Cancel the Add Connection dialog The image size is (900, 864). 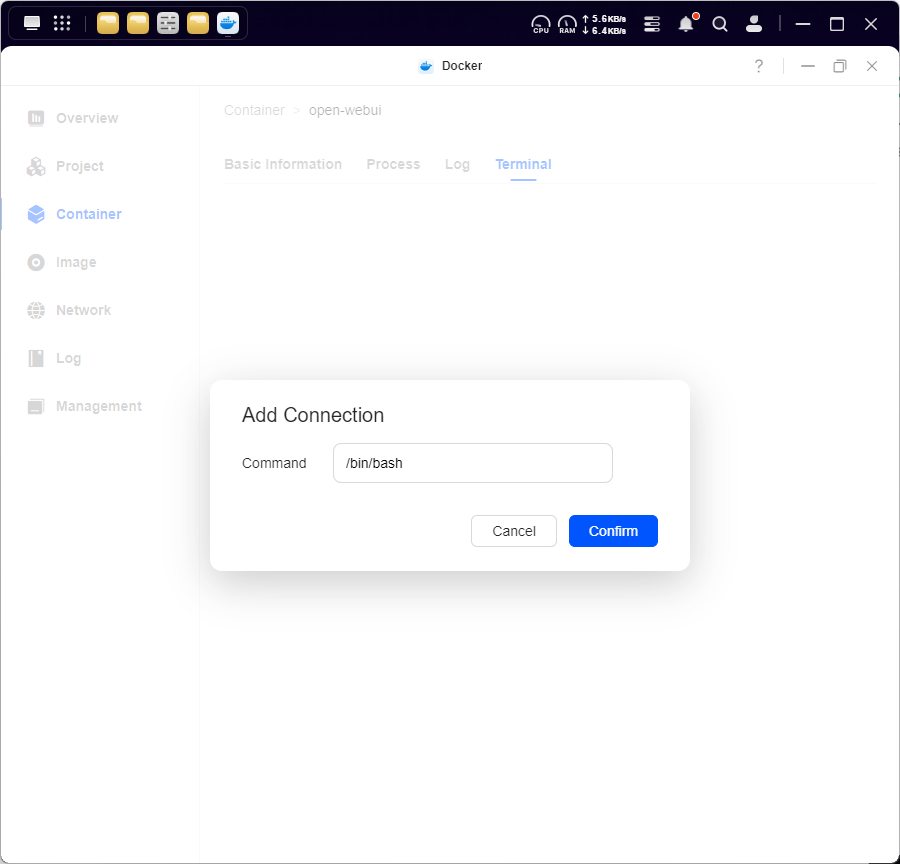tap(514, 531)
